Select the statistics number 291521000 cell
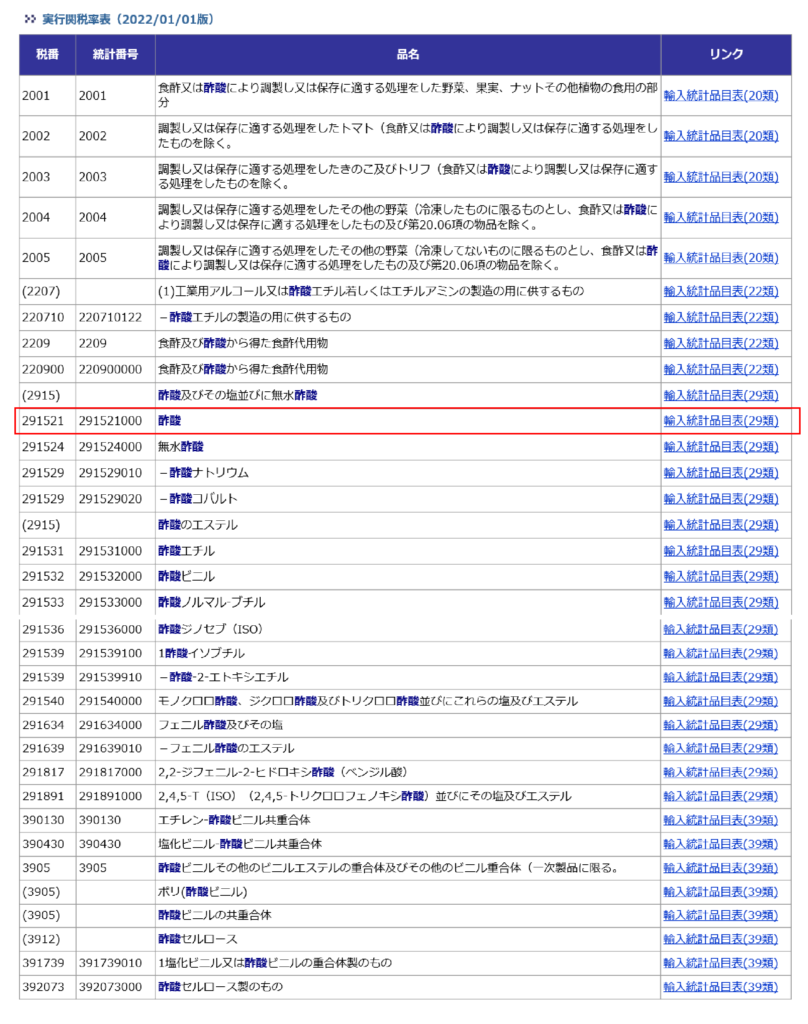The width and height of the screenshot is (808, 1024). (x=111, y=421)
